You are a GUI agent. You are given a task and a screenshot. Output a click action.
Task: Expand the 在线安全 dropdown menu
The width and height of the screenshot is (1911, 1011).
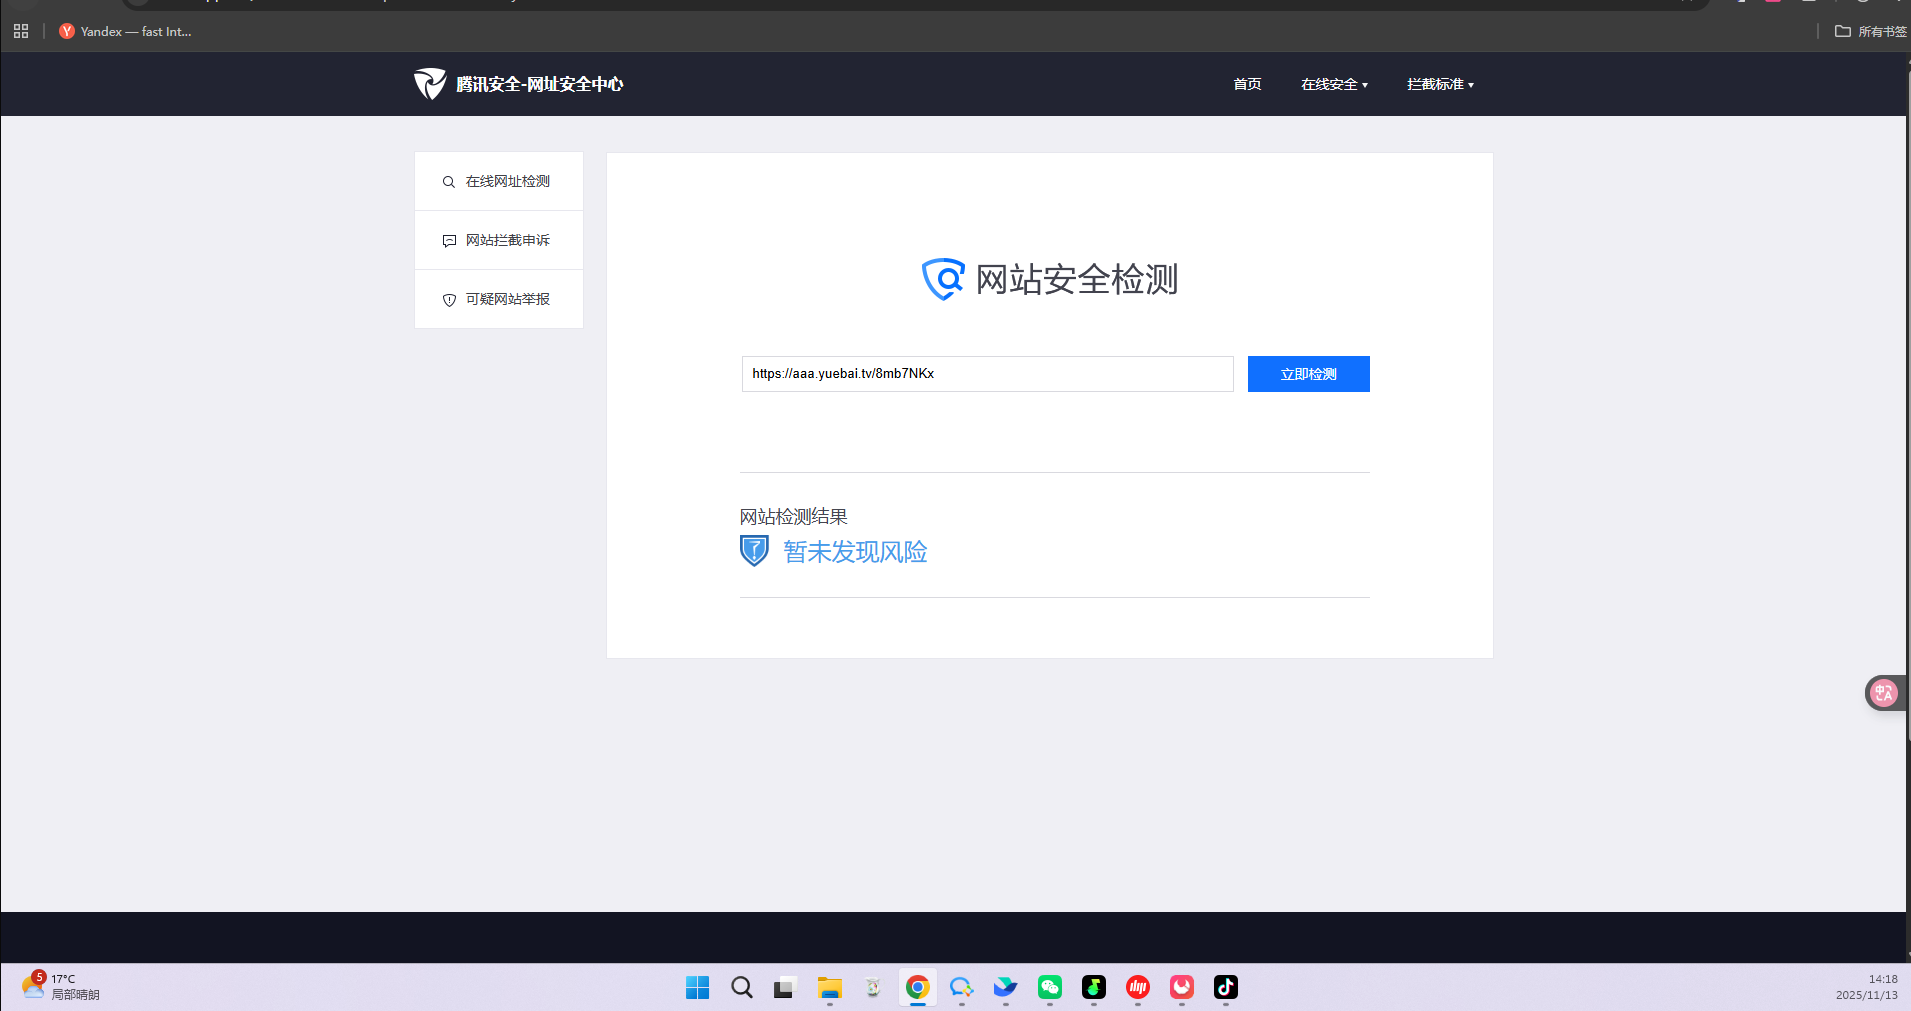tap(1334, 84)
